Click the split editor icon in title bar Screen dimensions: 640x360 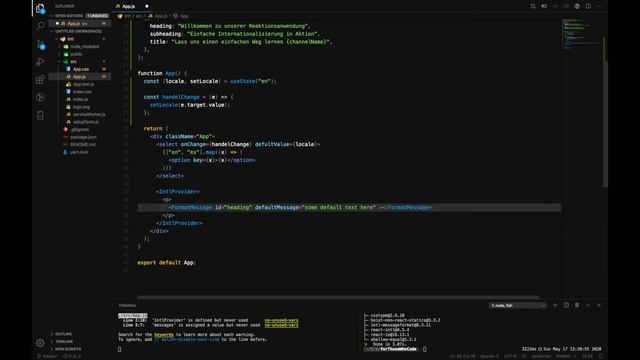[588, 6]
